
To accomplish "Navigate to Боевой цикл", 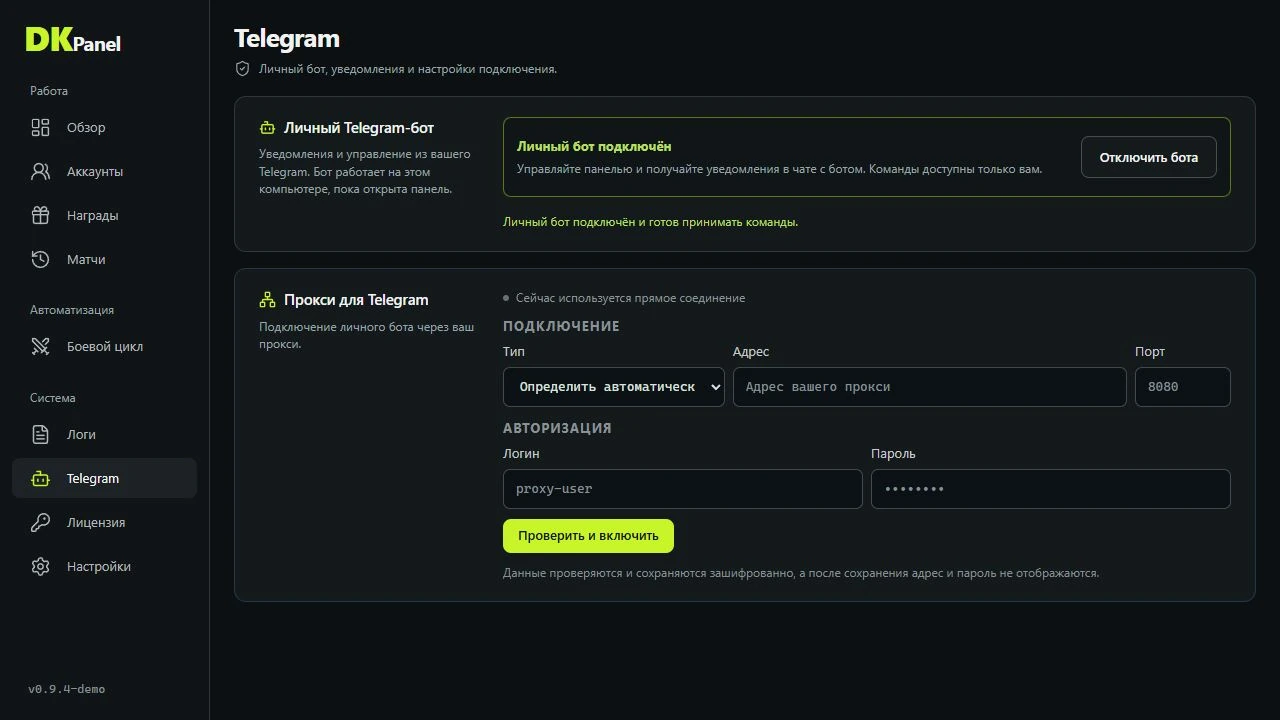I will click(104, 346).
